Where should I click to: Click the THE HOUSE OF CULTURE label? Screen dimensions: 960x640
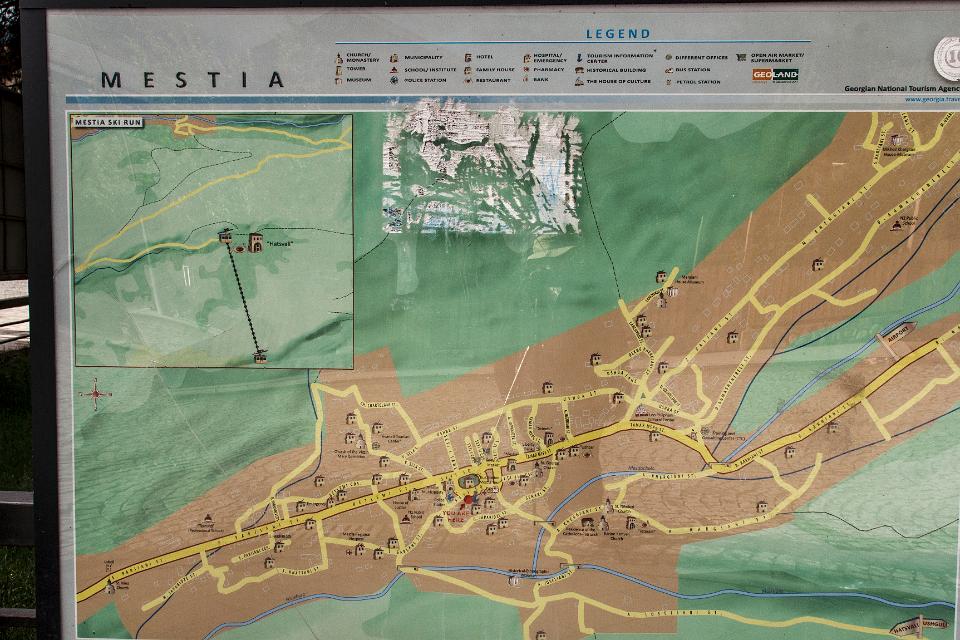tap(618, 81)
